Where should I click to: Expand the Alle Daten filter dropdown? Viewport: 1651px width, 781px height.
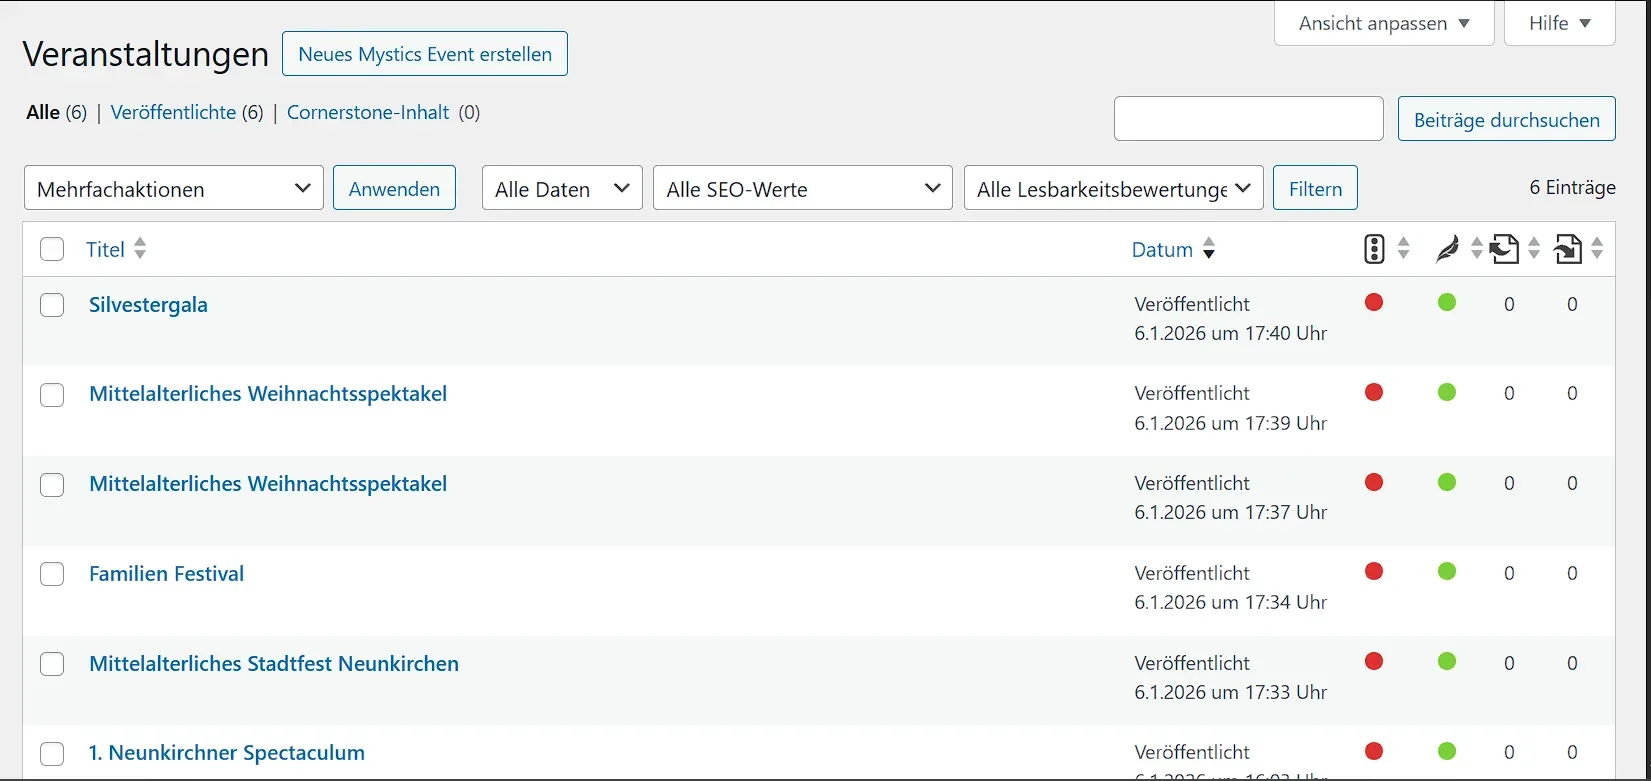point(562,188)
